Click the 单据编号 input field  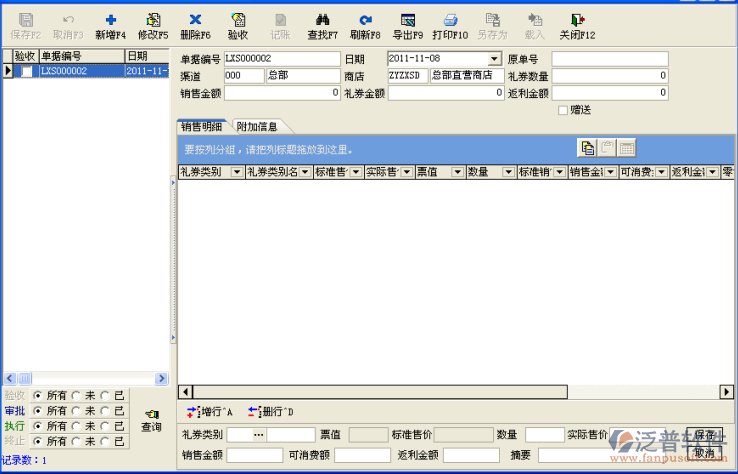click(x=282, y=59)
